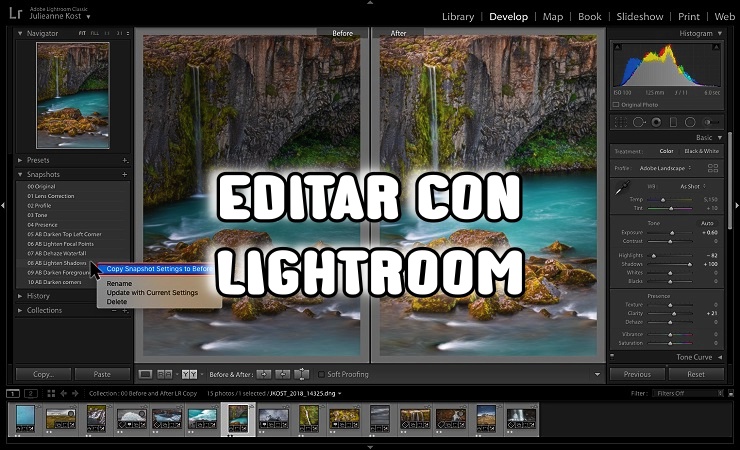
Task: Collapse the Snapshots panel
Action: pyautogui.click(x=20, y=175)
